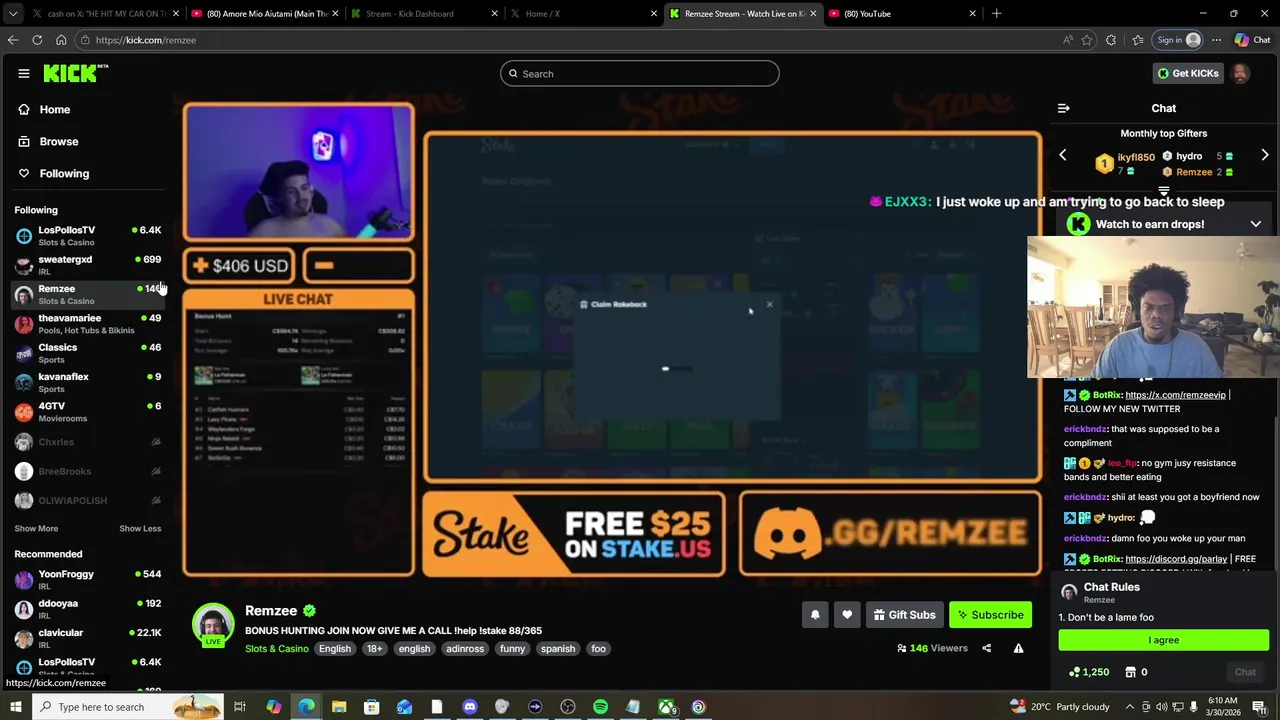Open the 4GTV channel
This screenshot has width=1280, height=720.
pyautogui.click(x=88, y=411)
